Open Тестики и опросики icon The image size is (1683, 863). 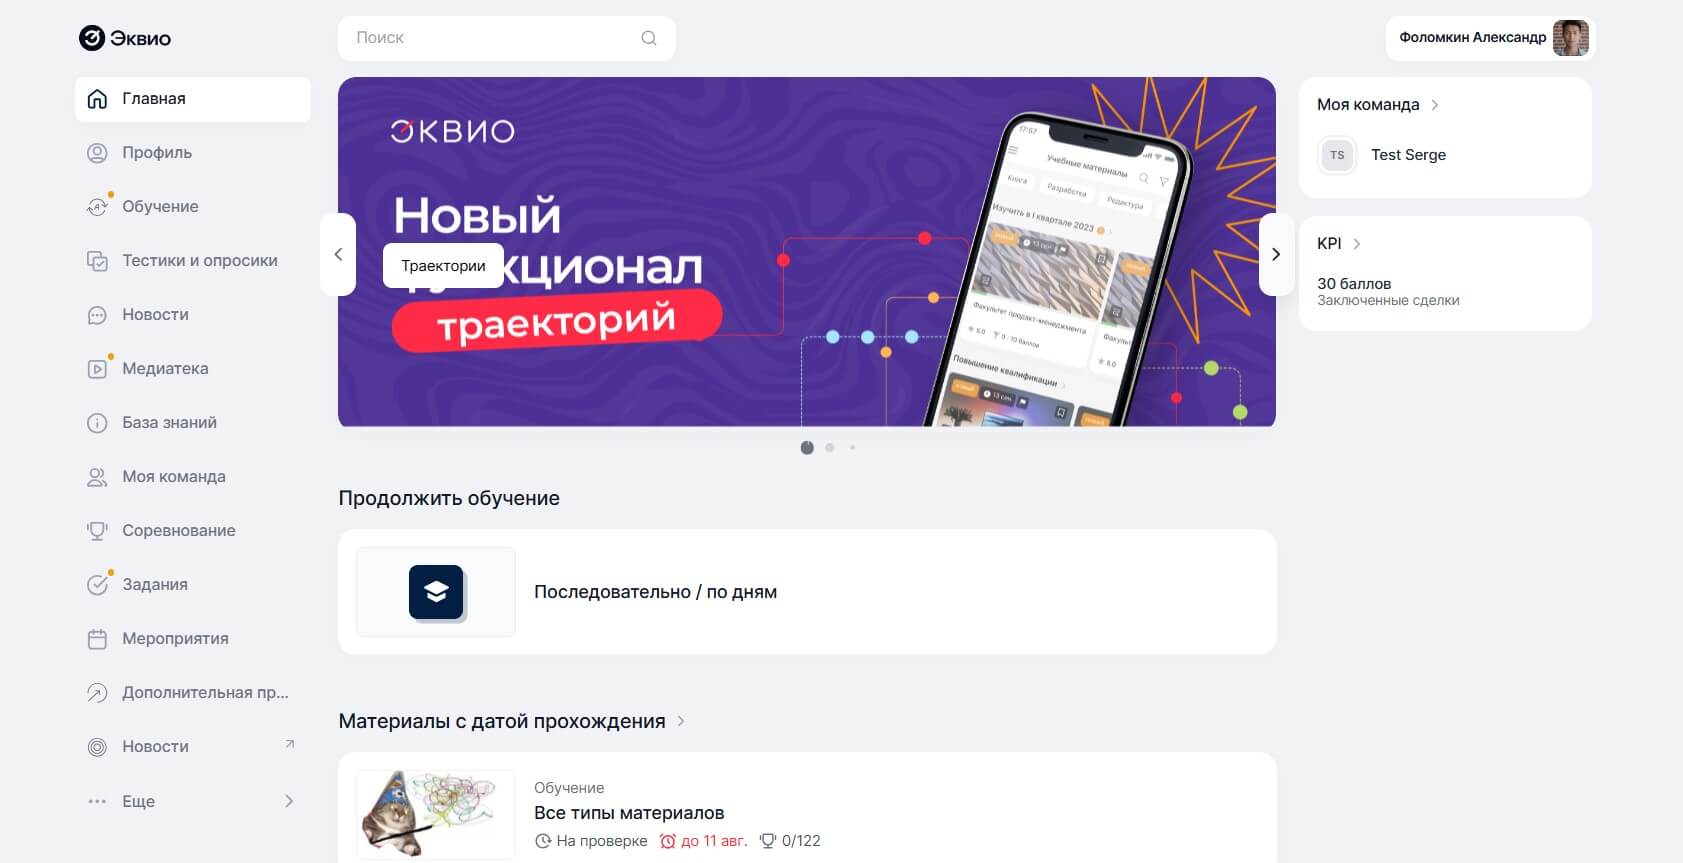tap(97, 261)
